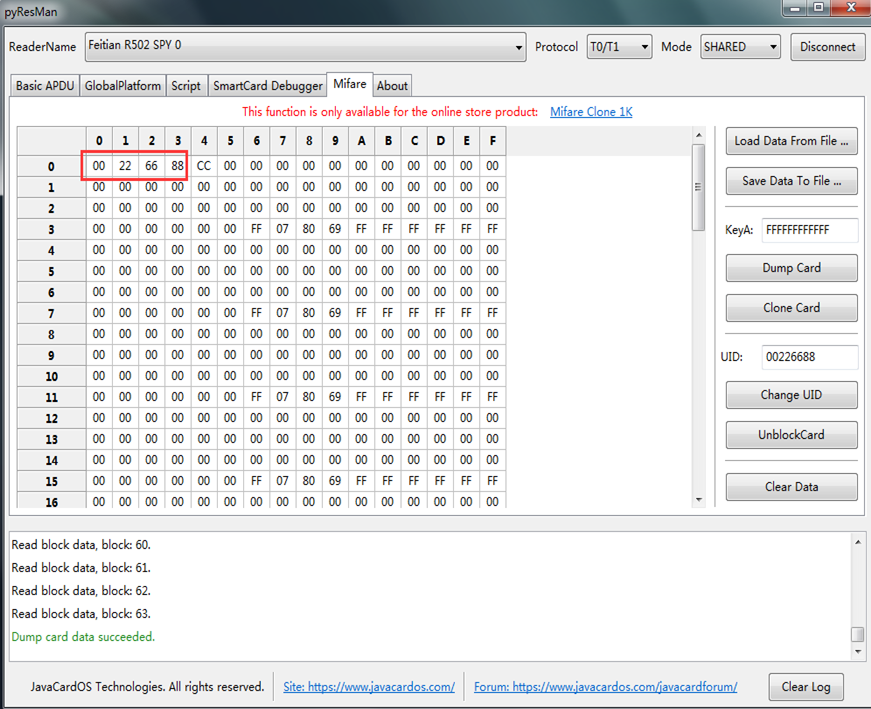Focus the KeyA input field
Image resolution: width=871 pixels, height=709 pixels.
click(x=809, y=230)
